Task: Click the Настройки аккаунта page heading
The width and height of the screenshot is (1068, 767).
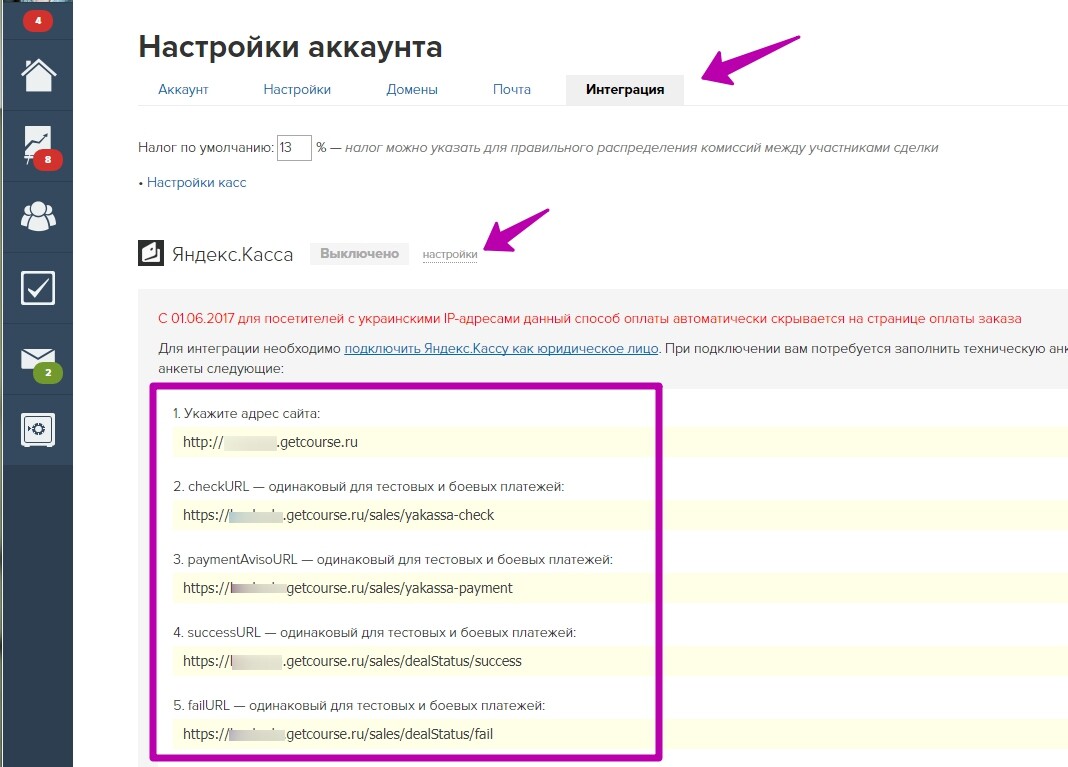Action: pyautogui.click(x=290, y=47)
